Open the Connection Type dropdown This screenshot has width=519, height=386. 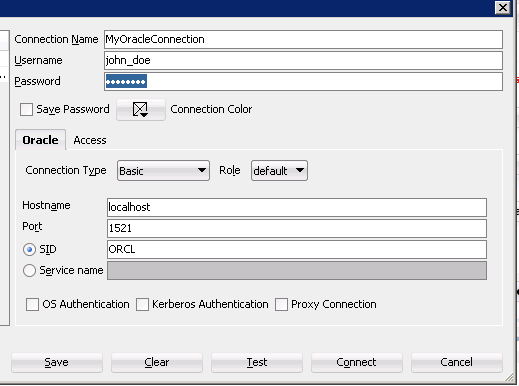point(163,171)
